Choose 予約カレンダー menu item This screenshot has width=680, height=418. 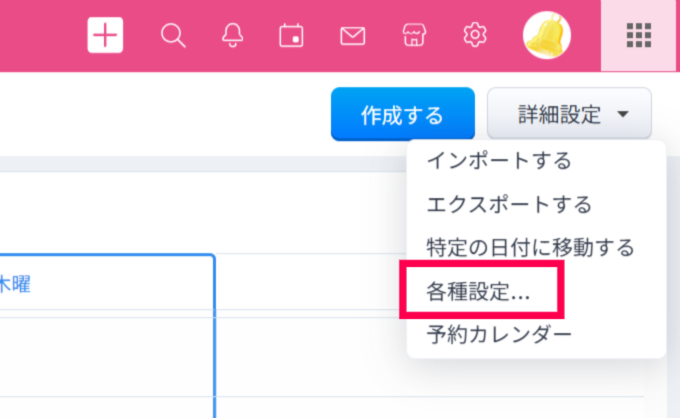tap(499, 335)
